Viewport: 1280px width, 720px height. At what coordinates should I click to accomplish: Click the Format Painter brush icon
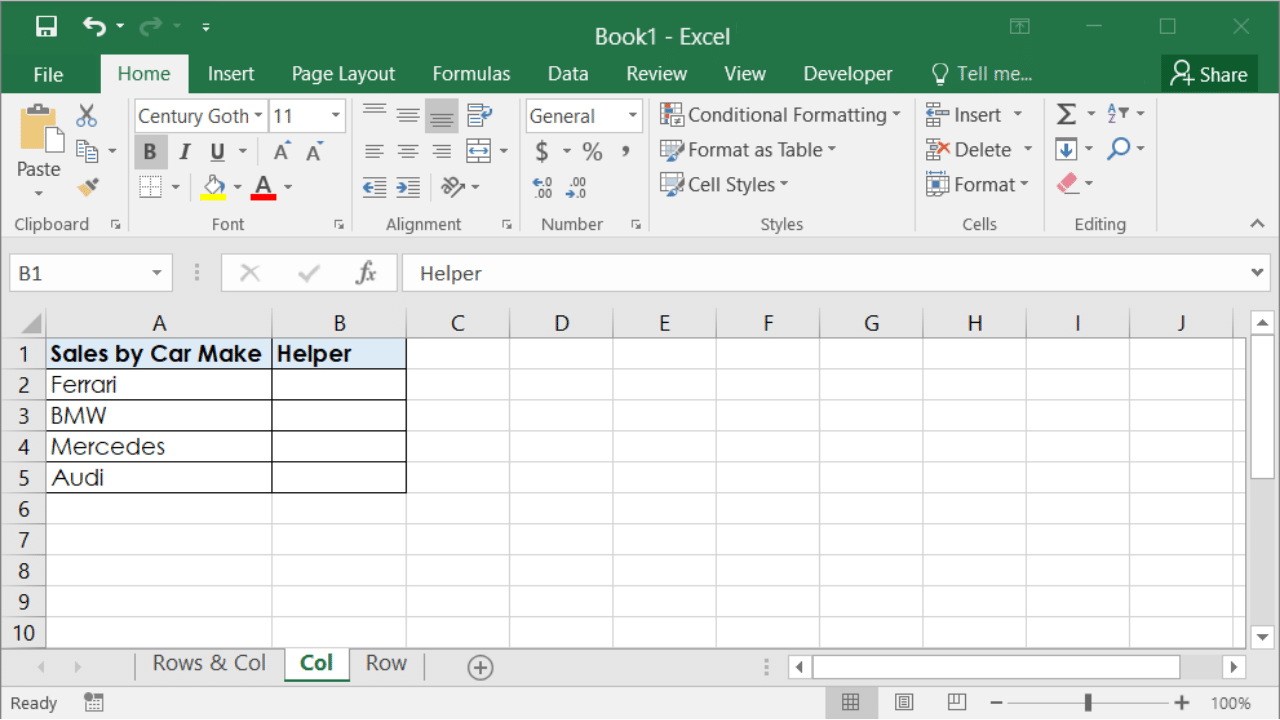(88, 187)
